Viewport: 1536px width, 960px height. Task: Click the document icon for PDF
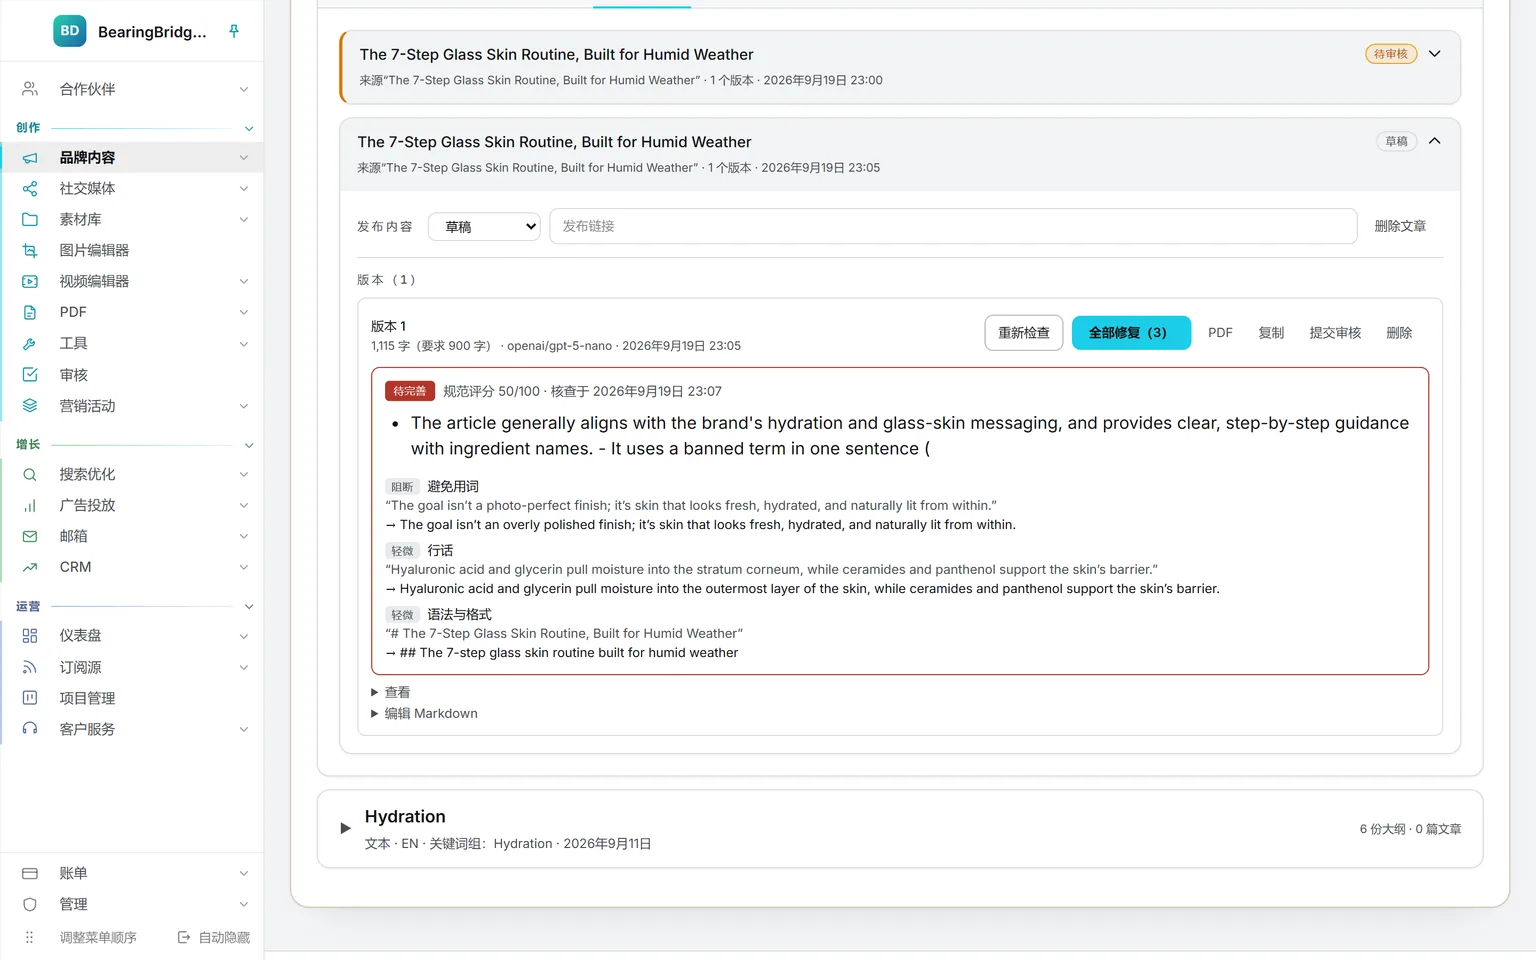30,312
